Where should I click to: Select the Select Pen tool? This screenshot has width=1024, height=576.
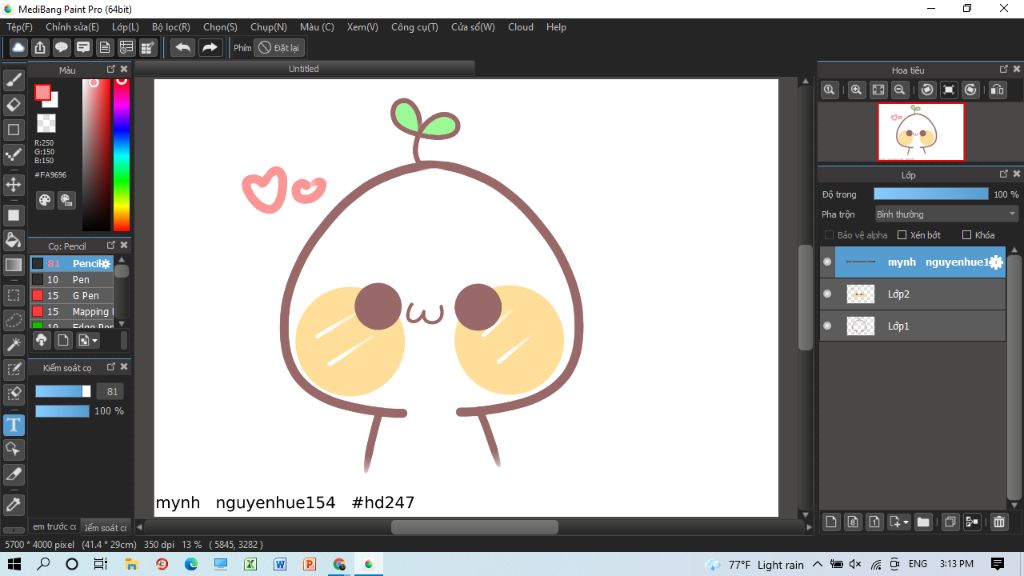[x=14, y=370]
